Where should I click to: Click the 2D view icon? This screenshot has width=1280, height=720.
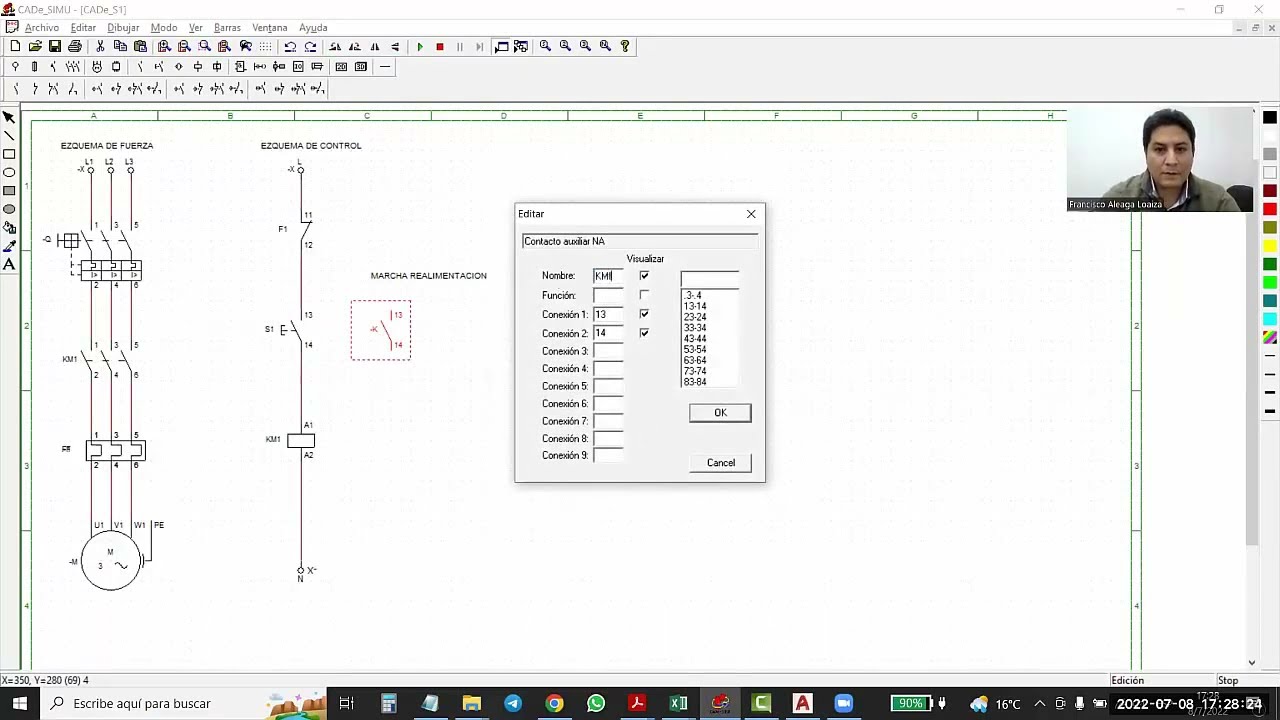(x=341, y=67)
